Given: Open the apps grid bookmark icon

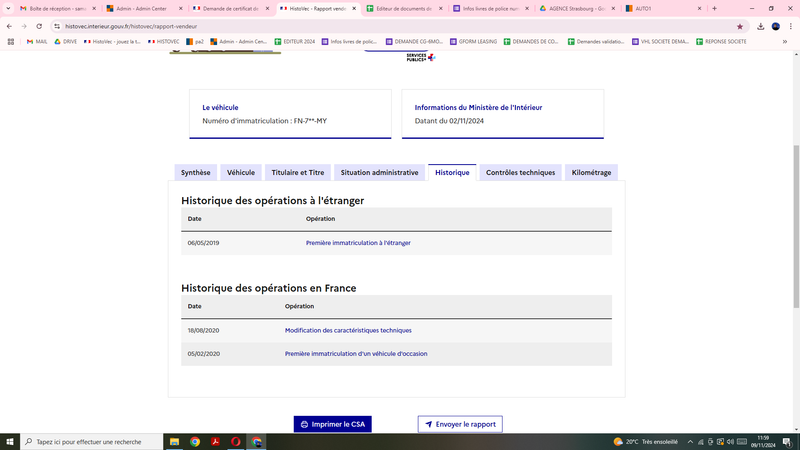Looking at the screenshot, I should click(x=11, y=42).
